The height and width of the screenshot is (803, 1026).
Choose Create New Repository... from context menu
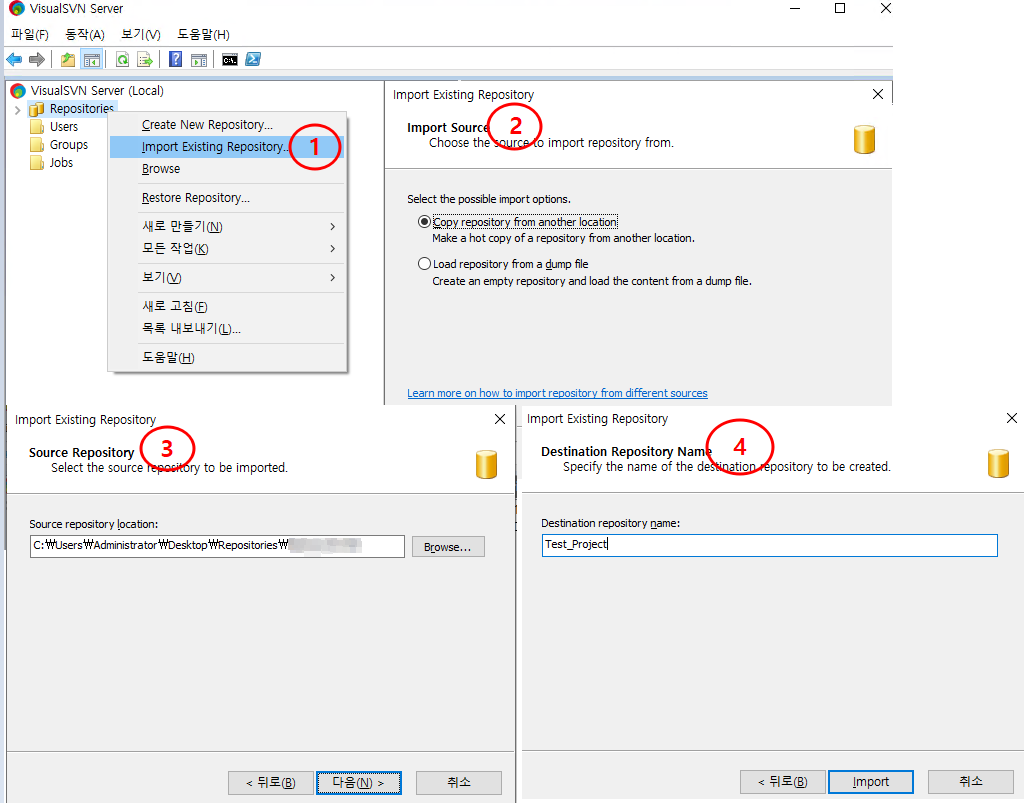coord(227,124)
